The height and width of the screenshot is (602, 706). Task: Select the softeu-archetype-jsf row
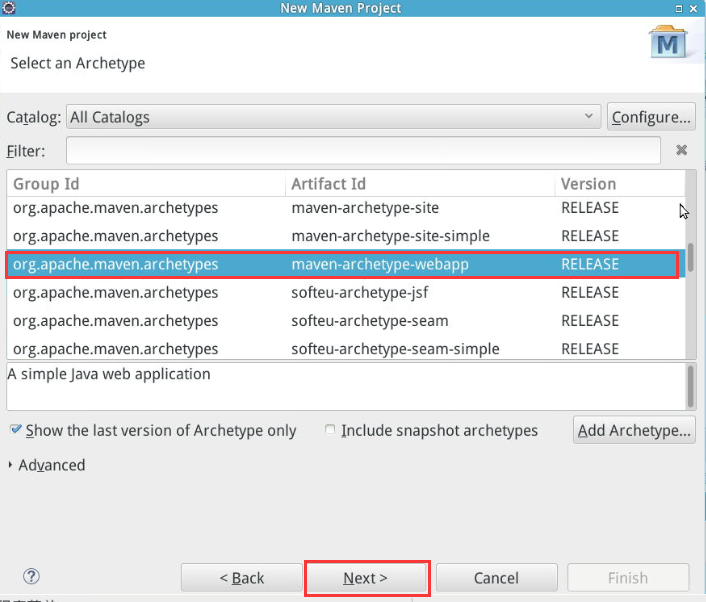point(346,293)
